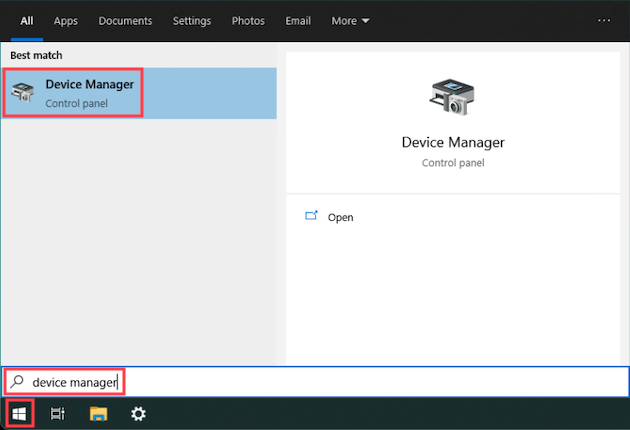This screenshot has height=430, width=630.
Task: Filter results by Documents
Action: click(125, 20)
